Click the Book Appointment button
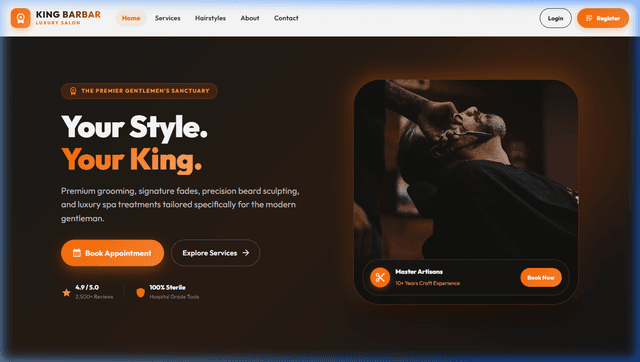Viewport: 640px width, 362px height. (x=112, y=253)
